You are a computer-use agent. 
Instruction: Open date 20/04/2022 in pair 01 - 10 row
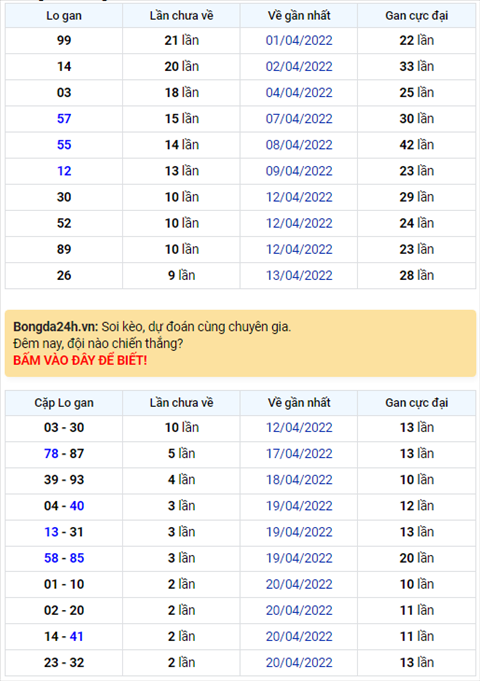[x=299, y=584]
